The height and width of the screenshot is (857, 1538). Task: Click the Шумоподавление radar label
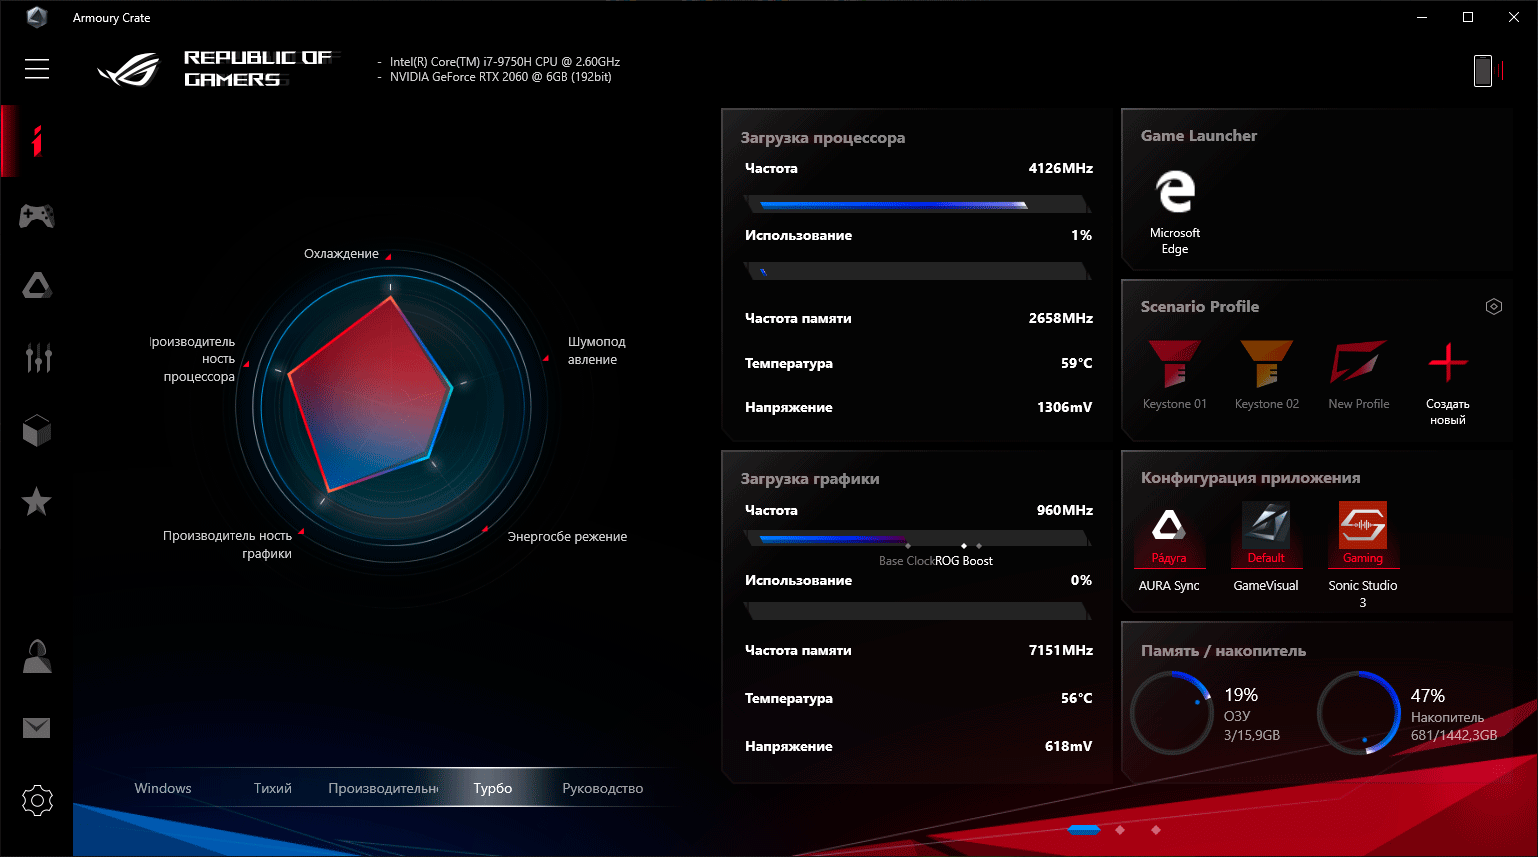(x=597, y=351)
